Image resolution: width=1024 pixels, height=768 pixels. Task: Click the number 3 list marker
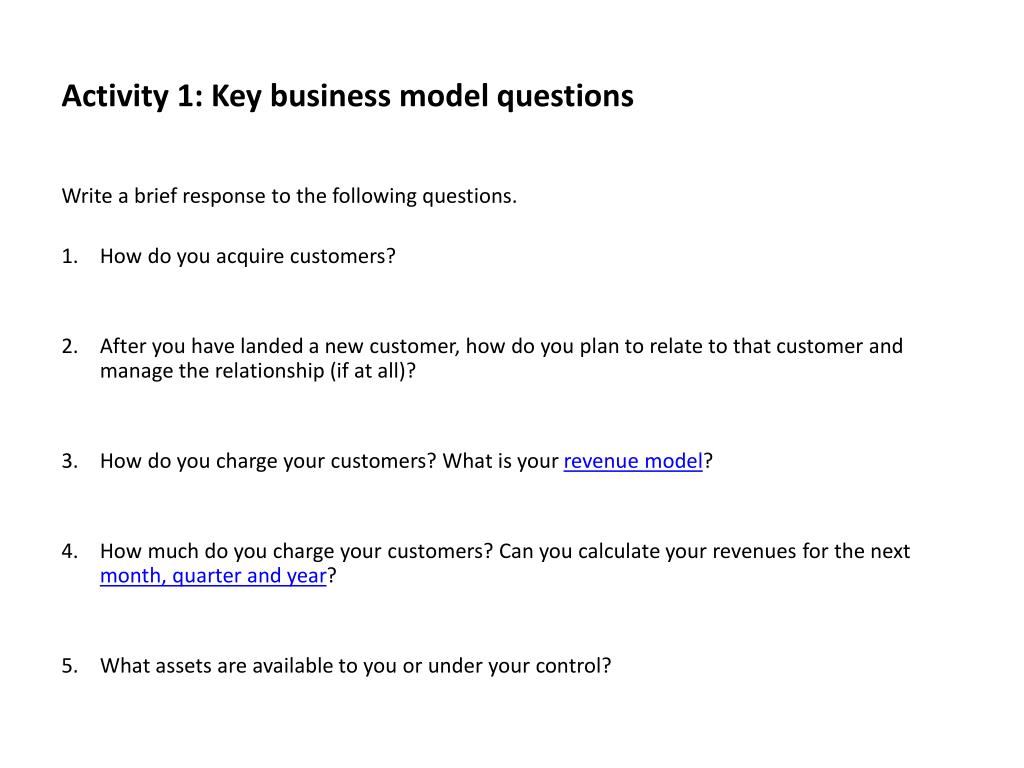[x=70, y=461]
